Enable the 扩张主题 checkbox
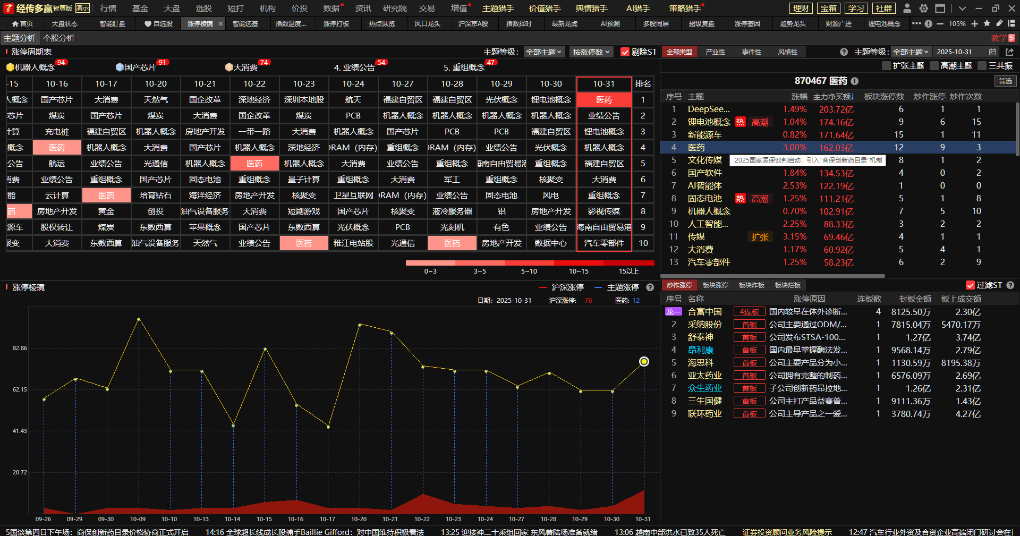1020x536 pixels. 886,65
